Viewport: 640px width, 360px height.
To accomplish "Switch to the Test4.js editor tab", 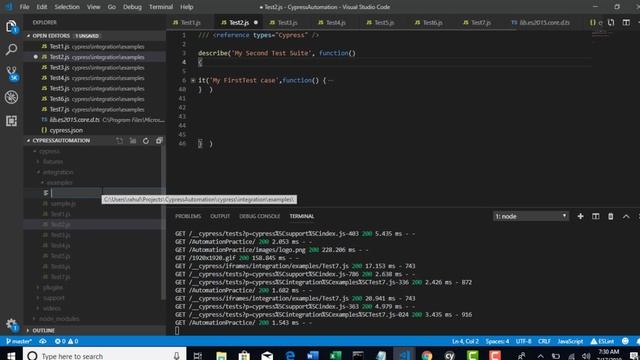I will point(336,22).
